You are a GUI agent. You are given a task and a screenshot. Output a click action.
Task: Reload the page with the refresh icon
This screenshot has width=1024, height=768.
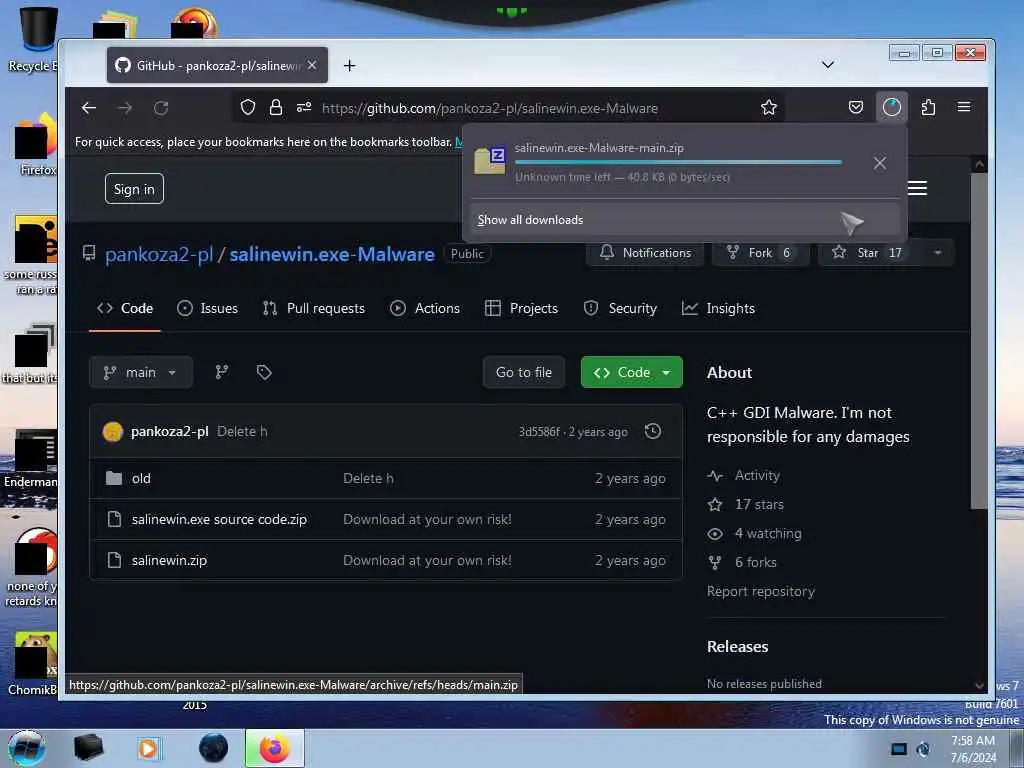pos(161,108)
